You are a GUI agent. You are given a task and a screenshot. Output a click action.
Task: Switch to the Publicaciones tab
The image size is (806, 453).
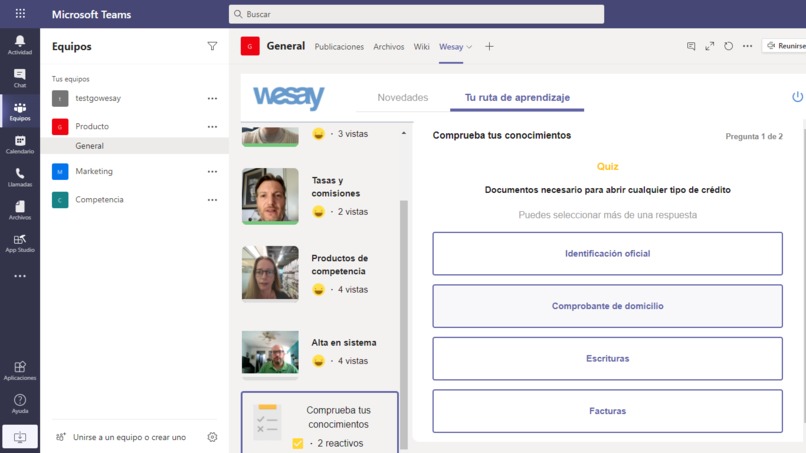tap(339, 47)
